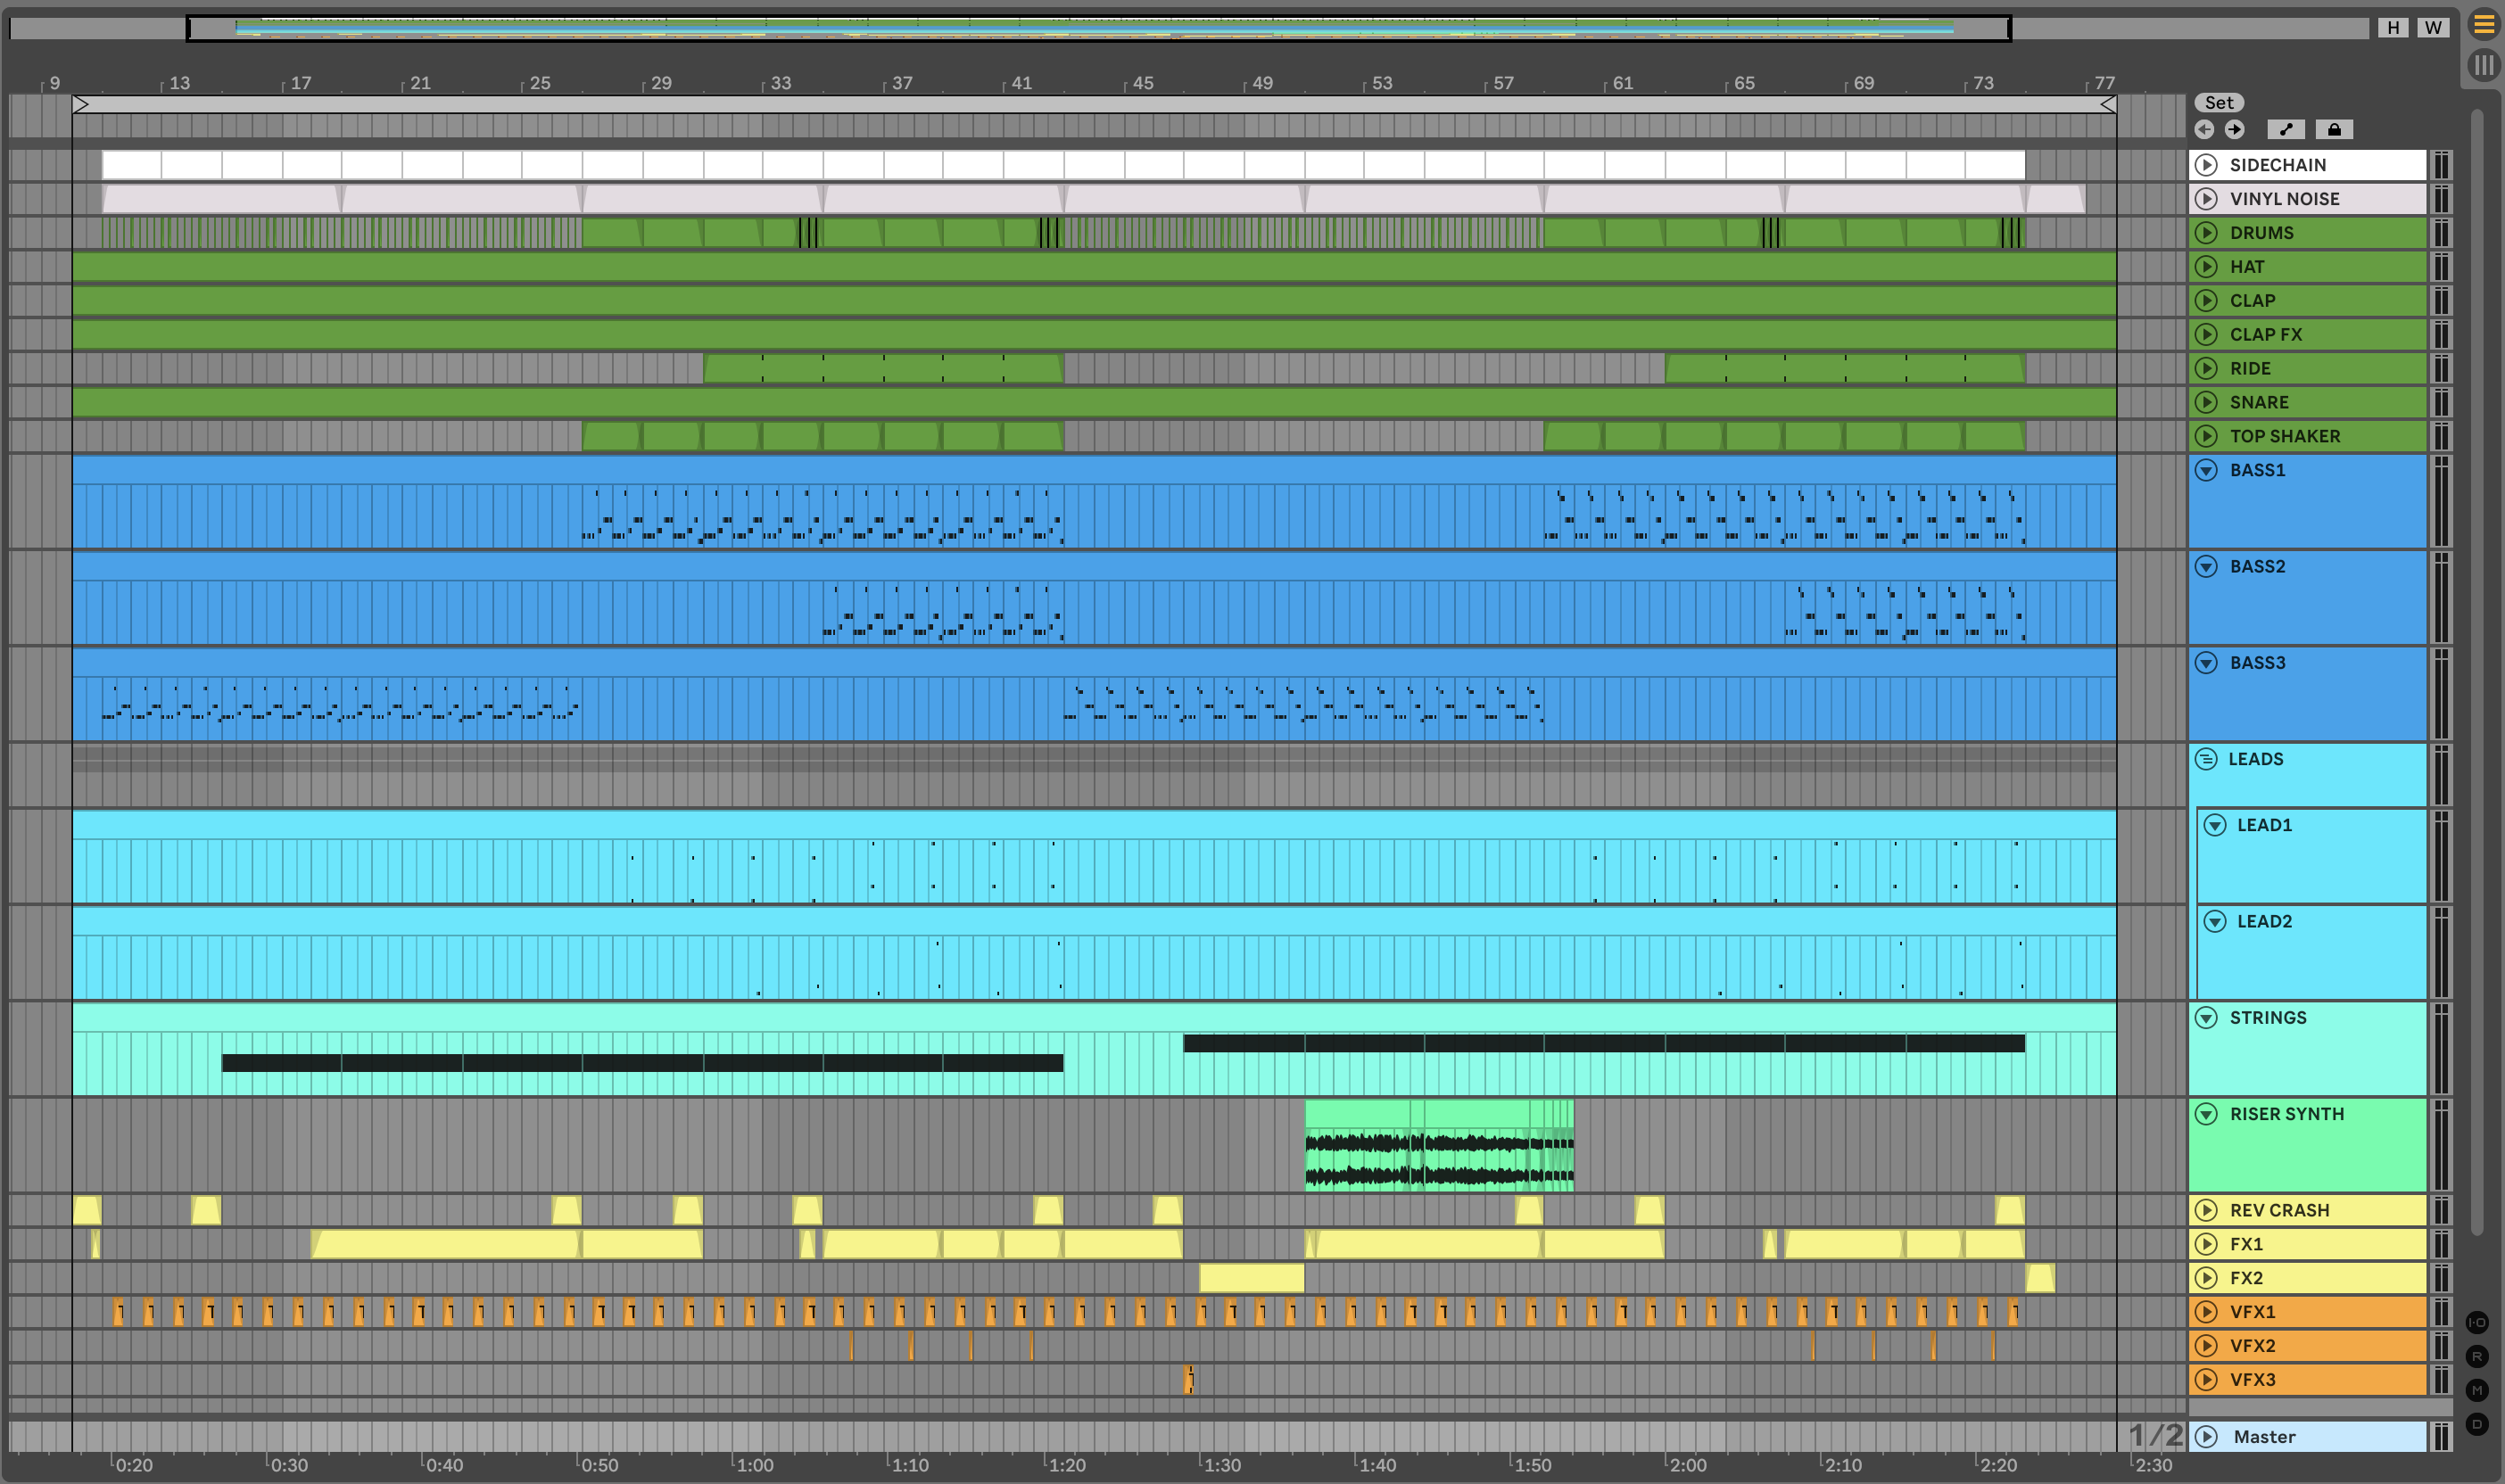Toggle the I-O section visibility
This screenshot has width=2505, height=1484.
coord(2477,1323)
